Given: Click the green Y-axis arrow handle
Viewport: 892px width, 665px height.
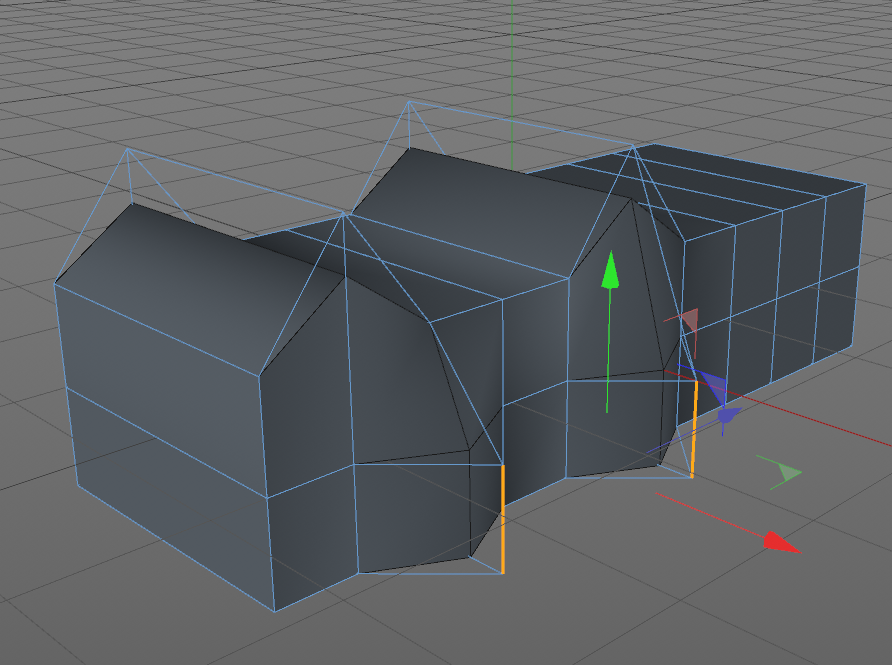Looking at the screenshot, I should tap(610, 270).
